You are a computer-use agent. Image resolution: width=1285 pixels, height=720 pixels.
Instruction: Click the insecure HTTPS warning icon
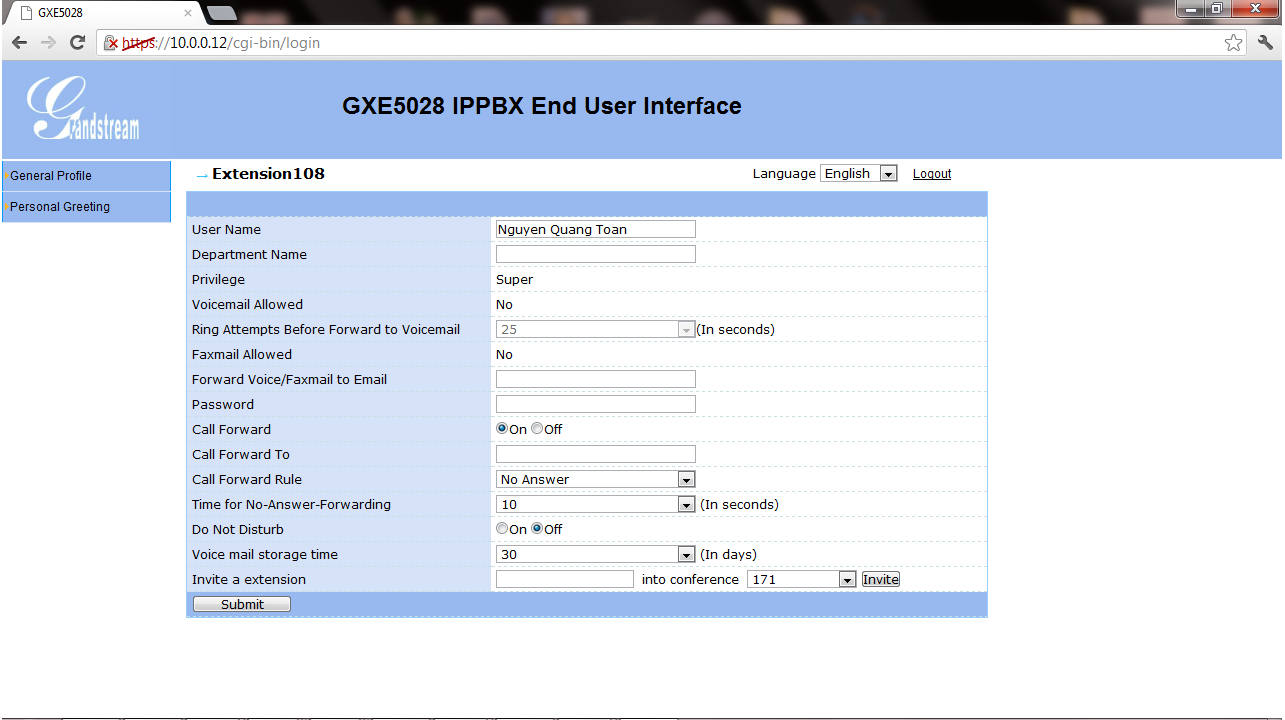(x=112, y=43)
